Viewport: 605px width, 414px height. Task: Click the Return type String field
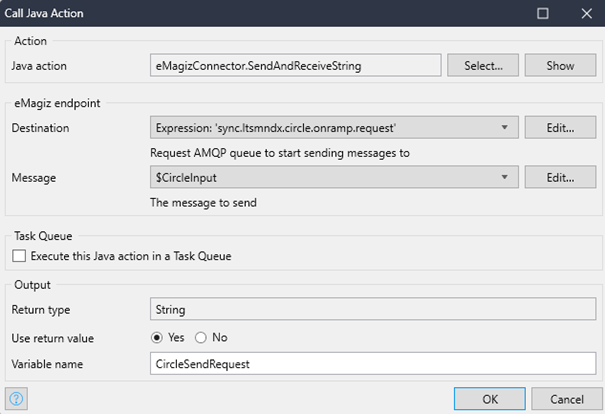(x=373, y=309)
